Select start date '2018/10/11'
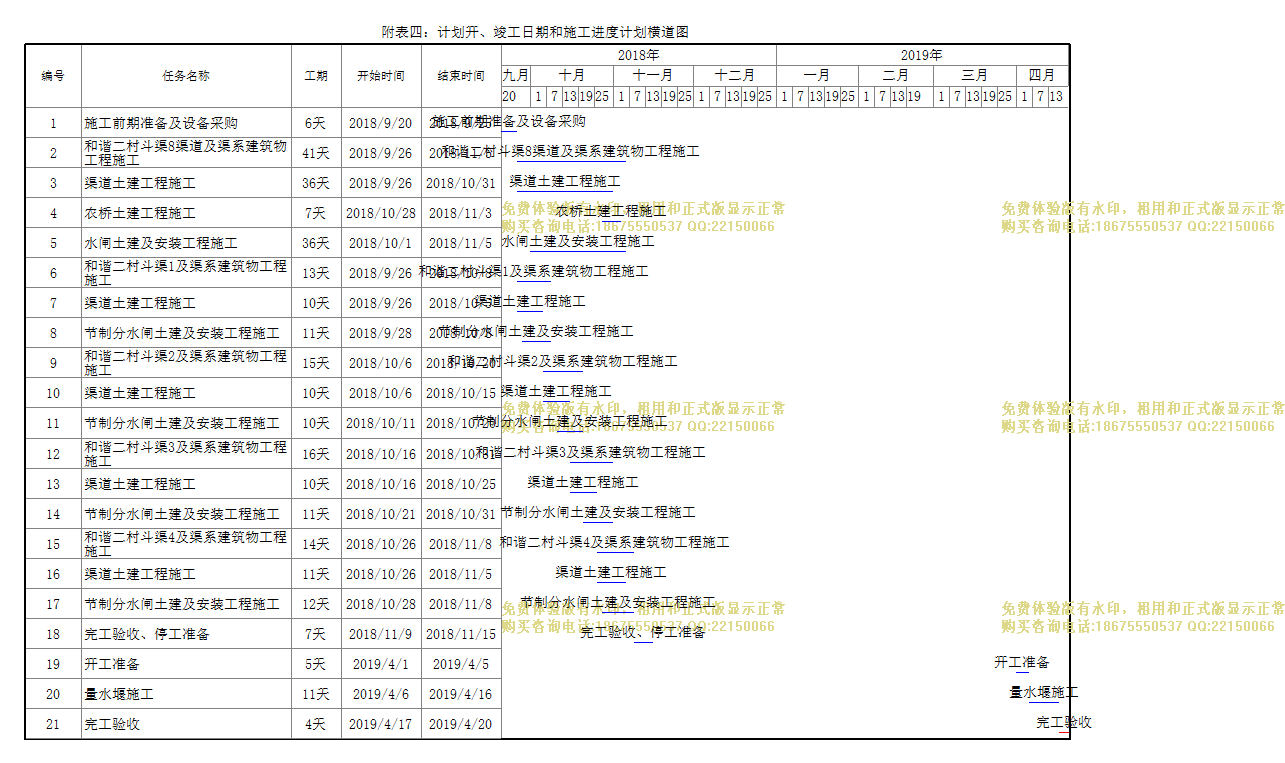1285x763 pixels. (381, 423)
